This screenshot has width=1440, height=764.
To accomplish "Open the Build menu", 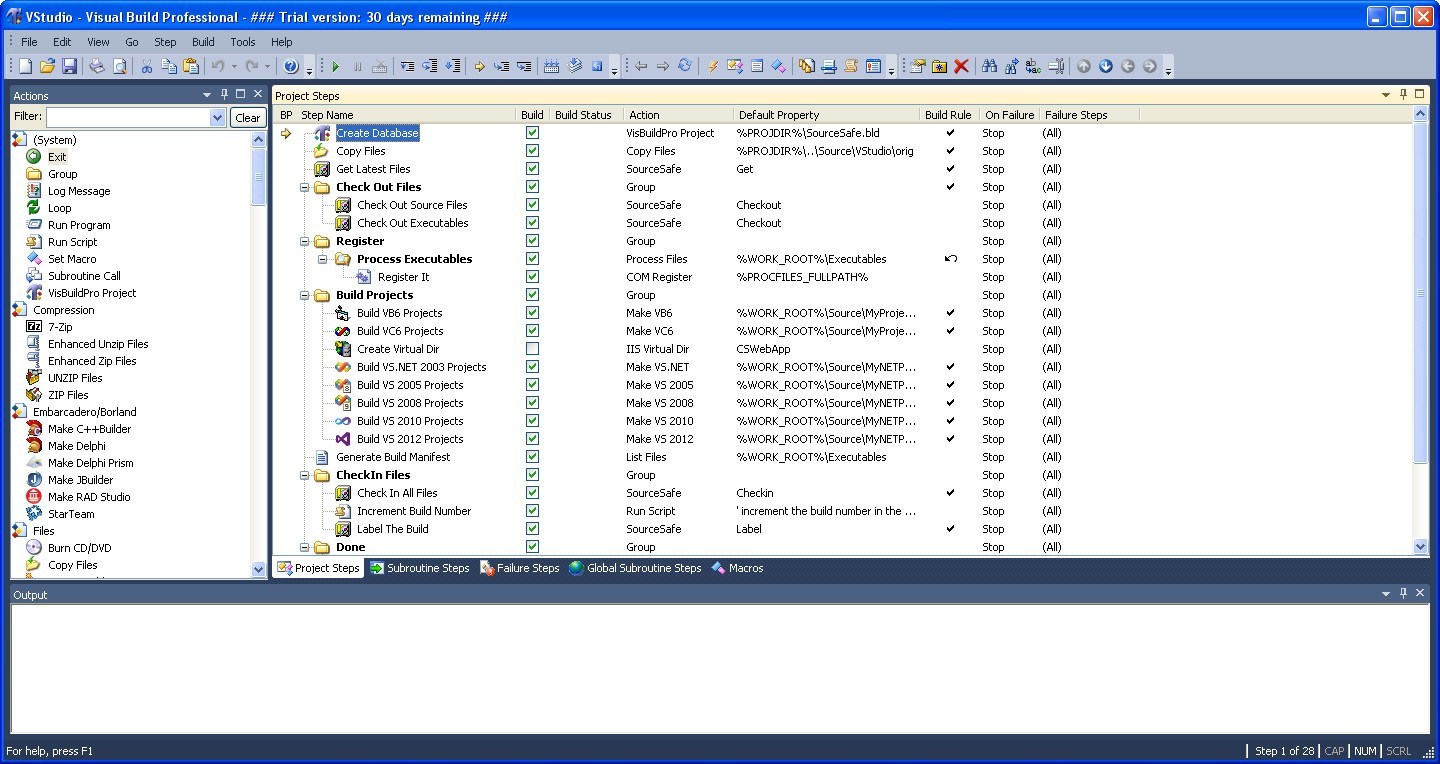I will [x=203, y=41].
